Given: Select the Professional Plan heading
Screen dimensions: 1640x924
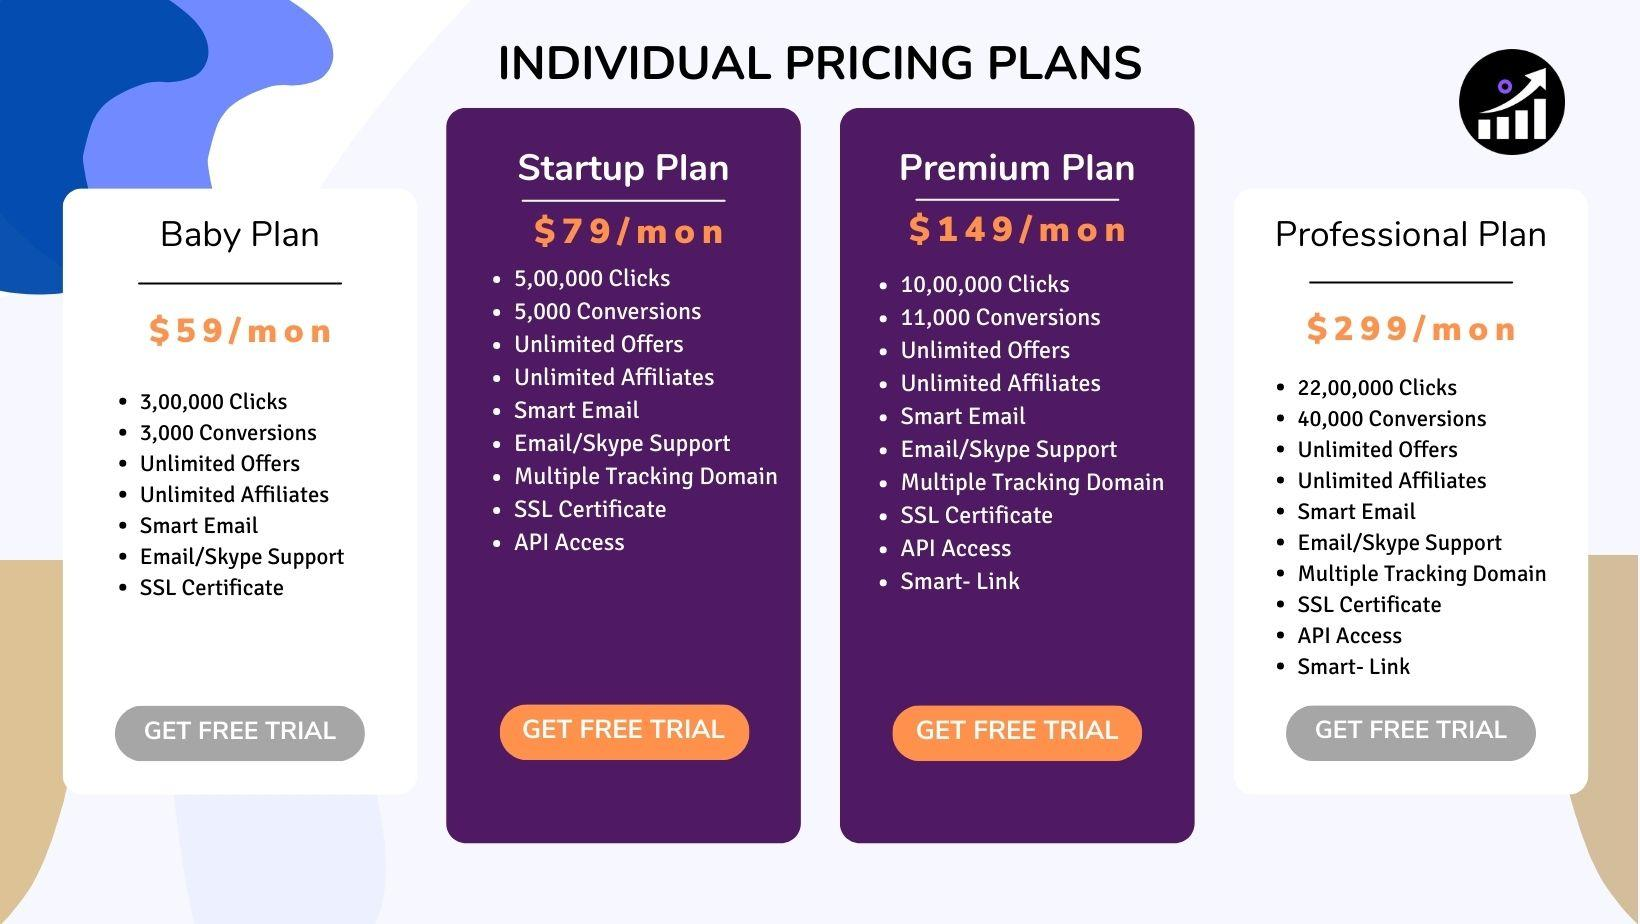Looking at the screenshot, I should (x=1410, y=235).
